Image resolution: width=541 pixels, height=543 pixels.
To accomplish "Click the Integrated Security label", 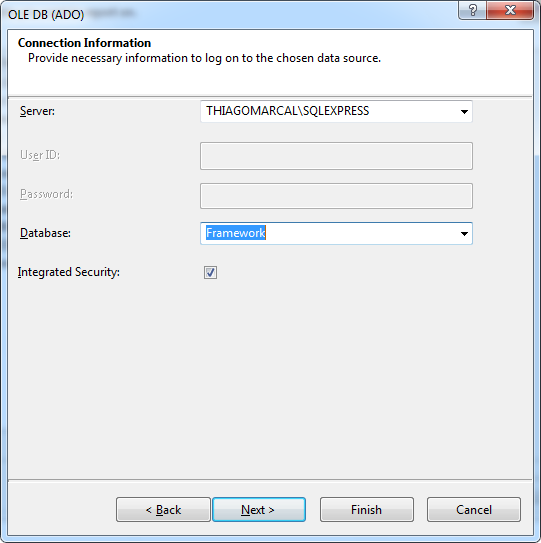I will [x=69, y=272].
